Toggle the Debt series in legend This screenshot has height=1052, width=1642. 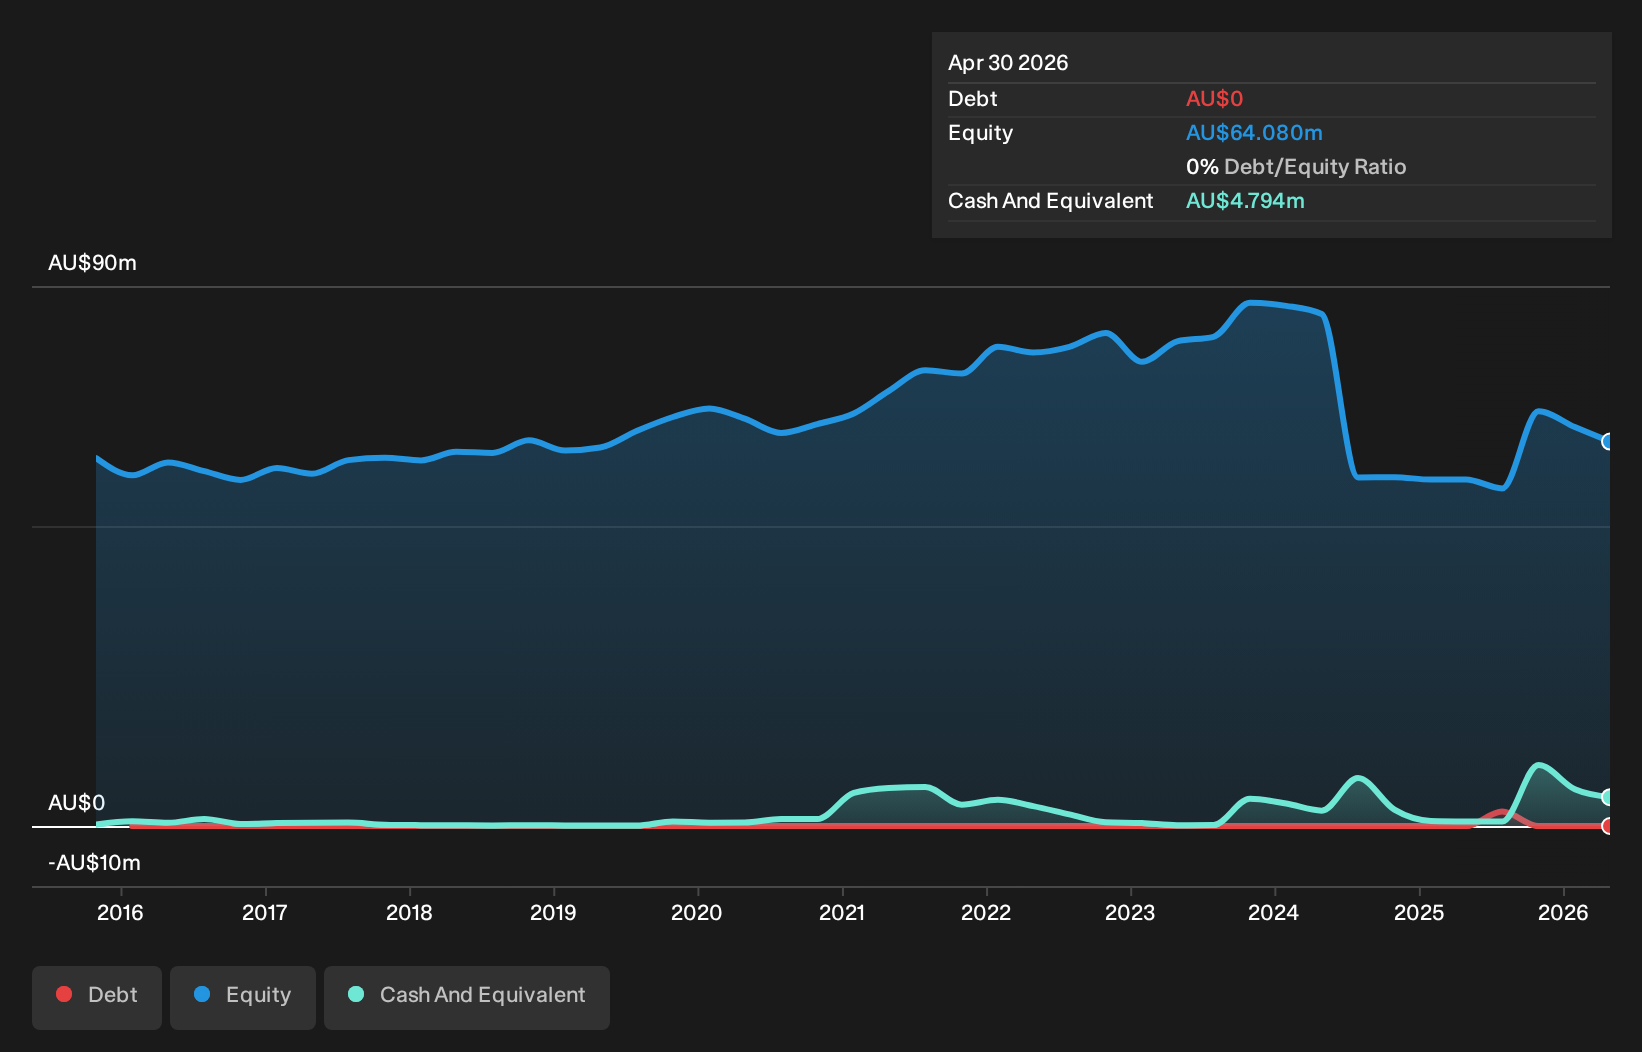[97, 997]
